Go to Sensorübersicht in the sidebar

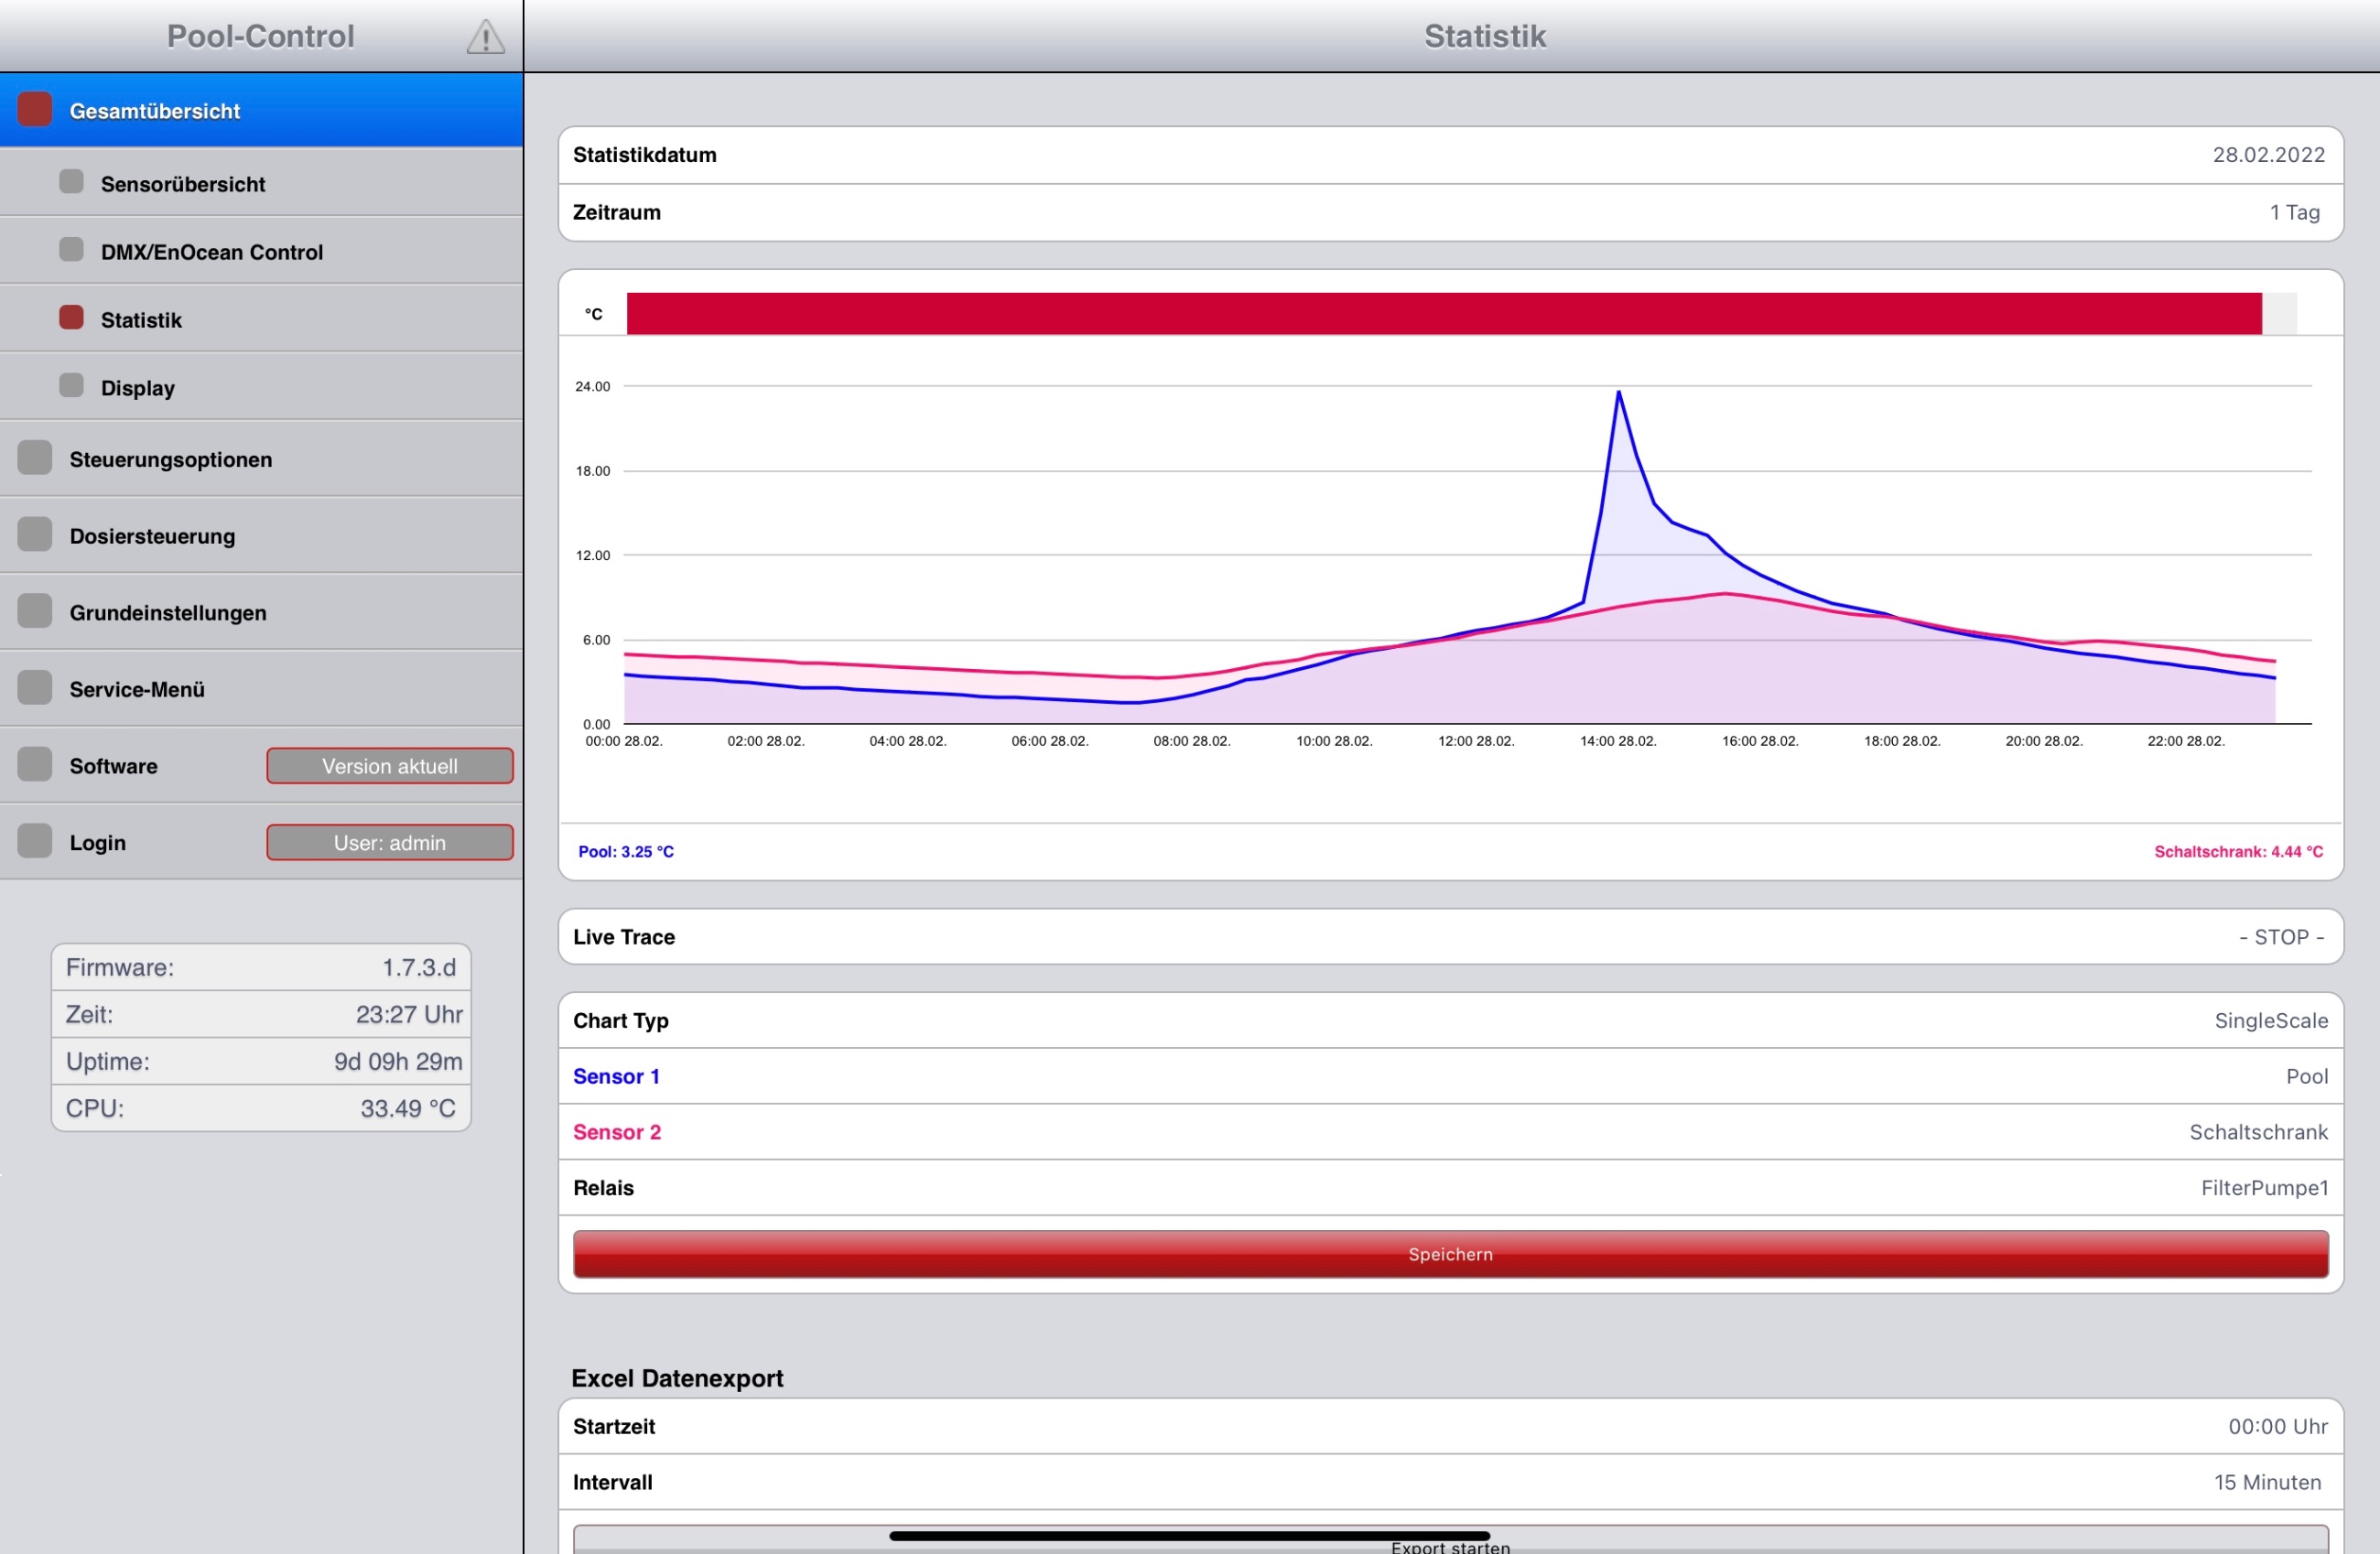point(261,183)
